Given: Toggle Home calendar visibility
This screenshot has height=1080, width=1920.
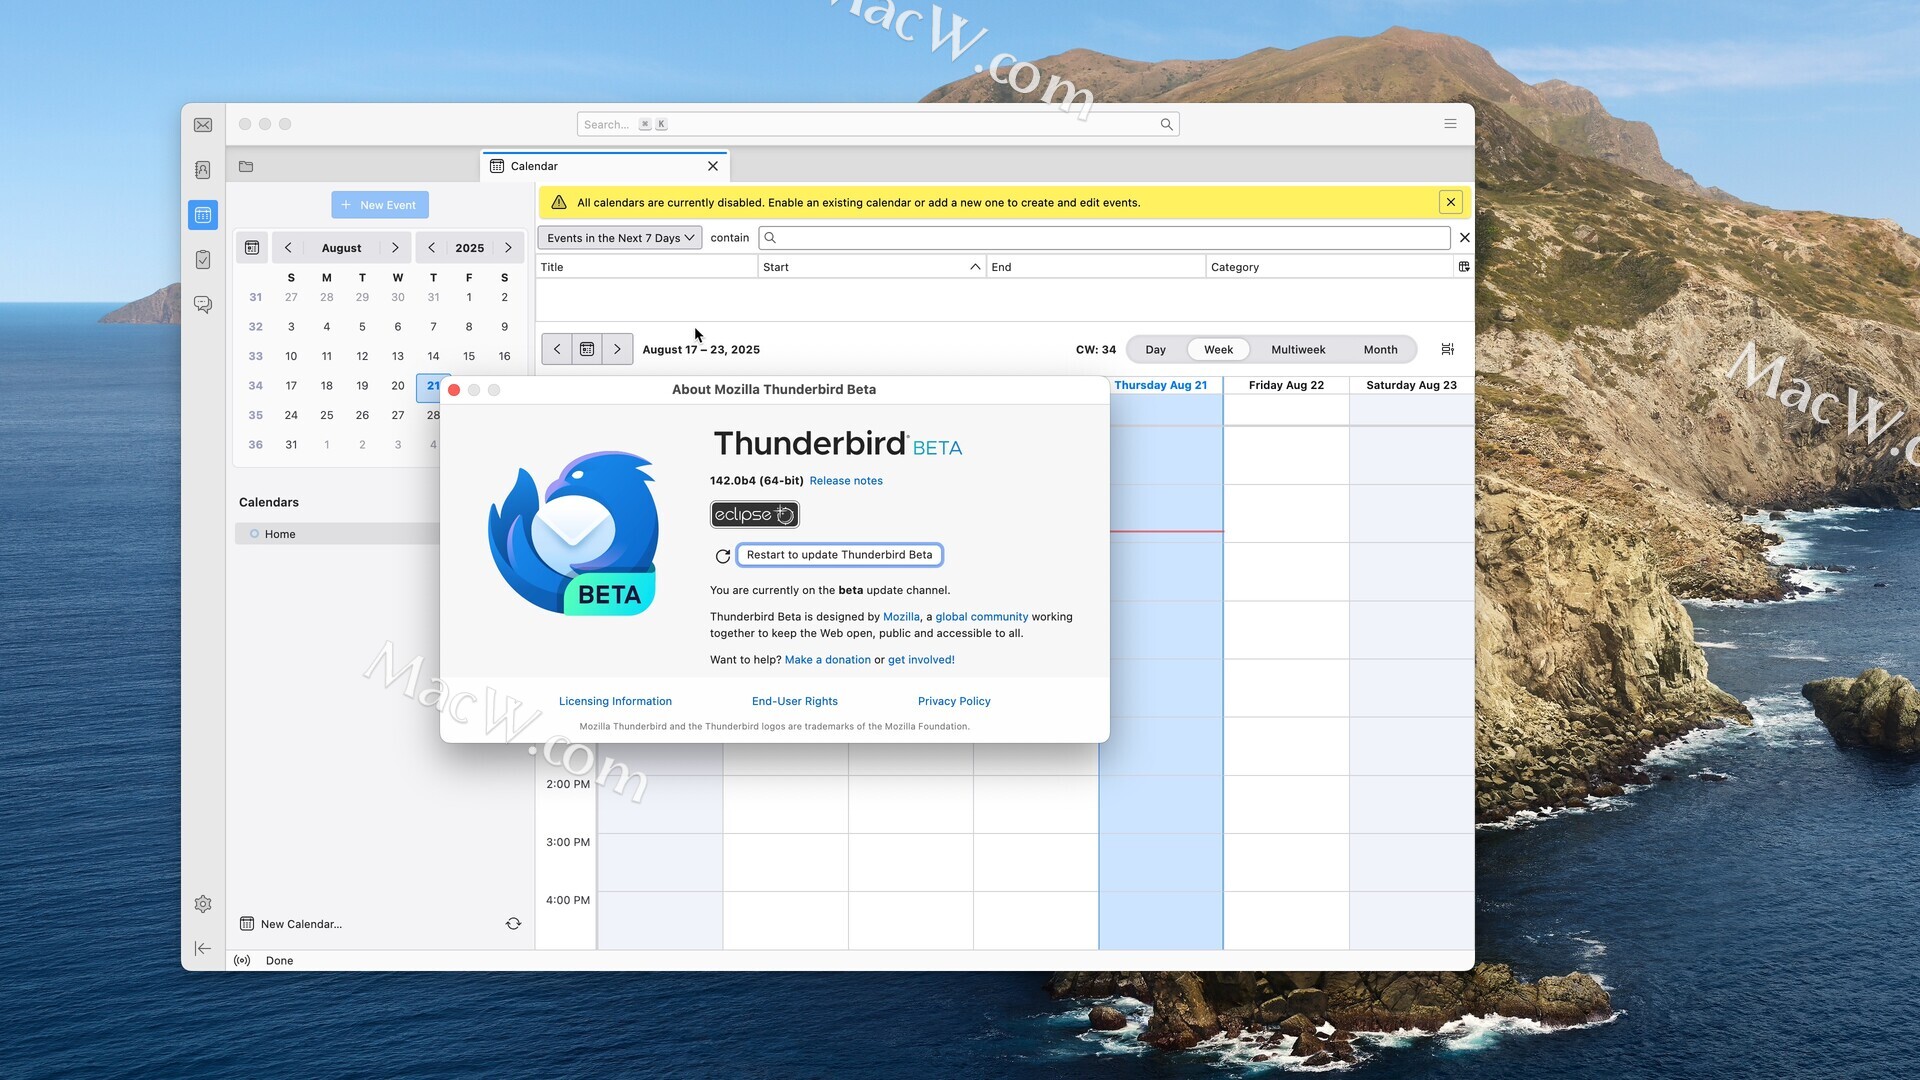Looking at the screenshot, I should 254,534.
